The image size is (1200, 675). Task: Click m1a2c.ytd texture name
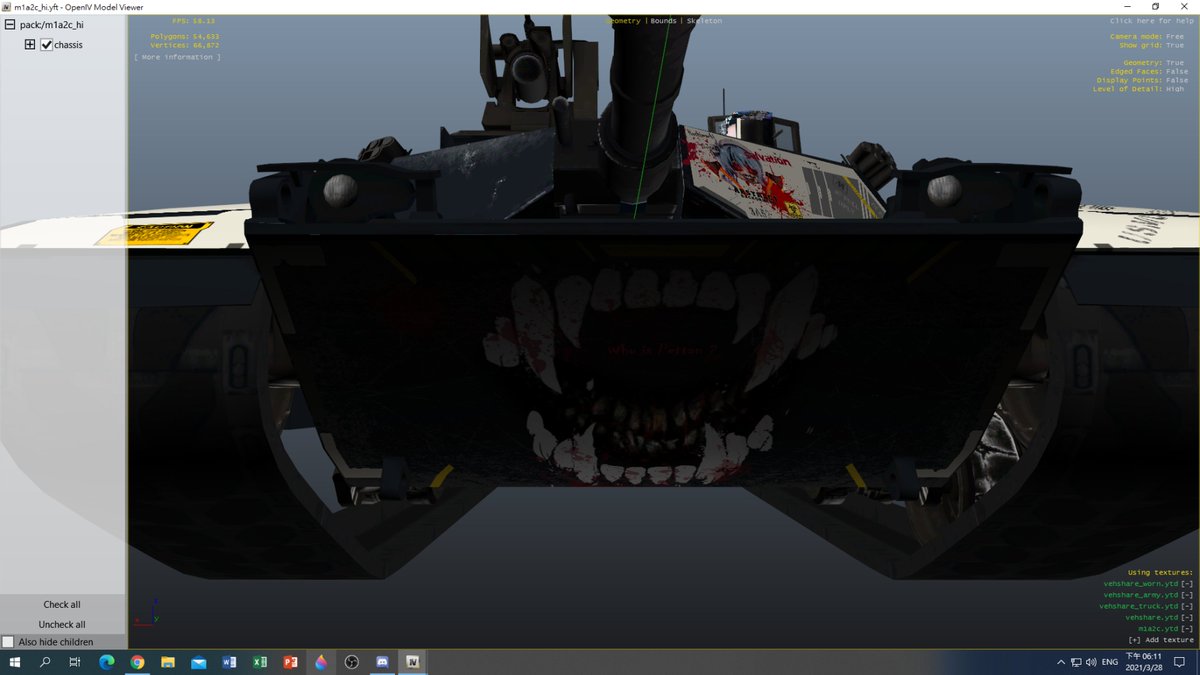1158,628
